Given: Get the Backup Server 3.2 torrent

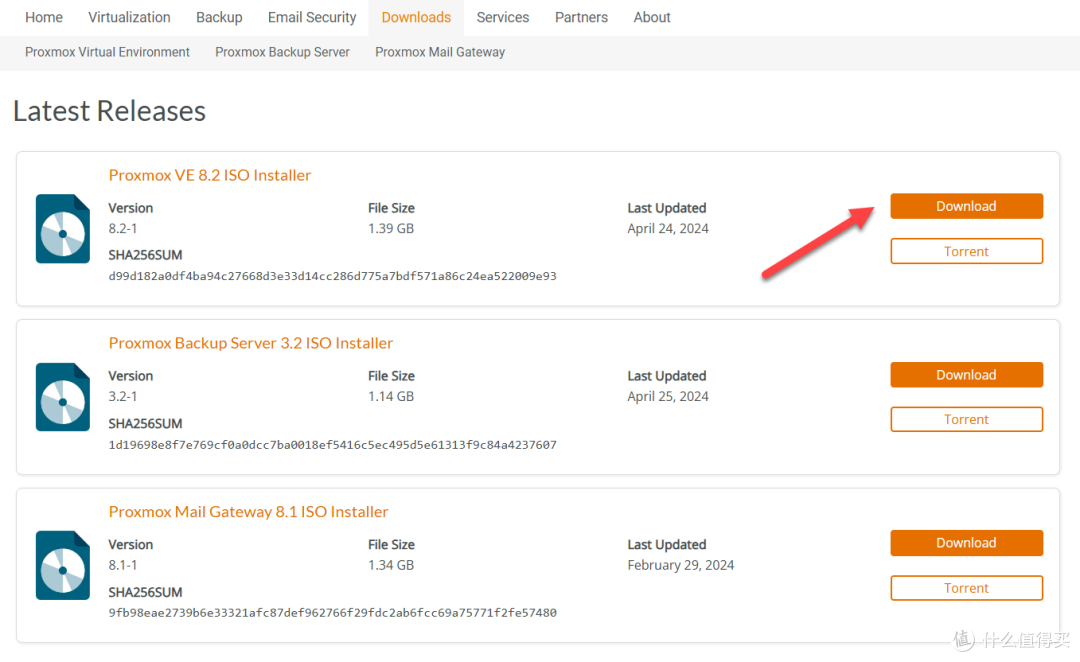Looking at the screenshot, I should click(x=966, y=420).
